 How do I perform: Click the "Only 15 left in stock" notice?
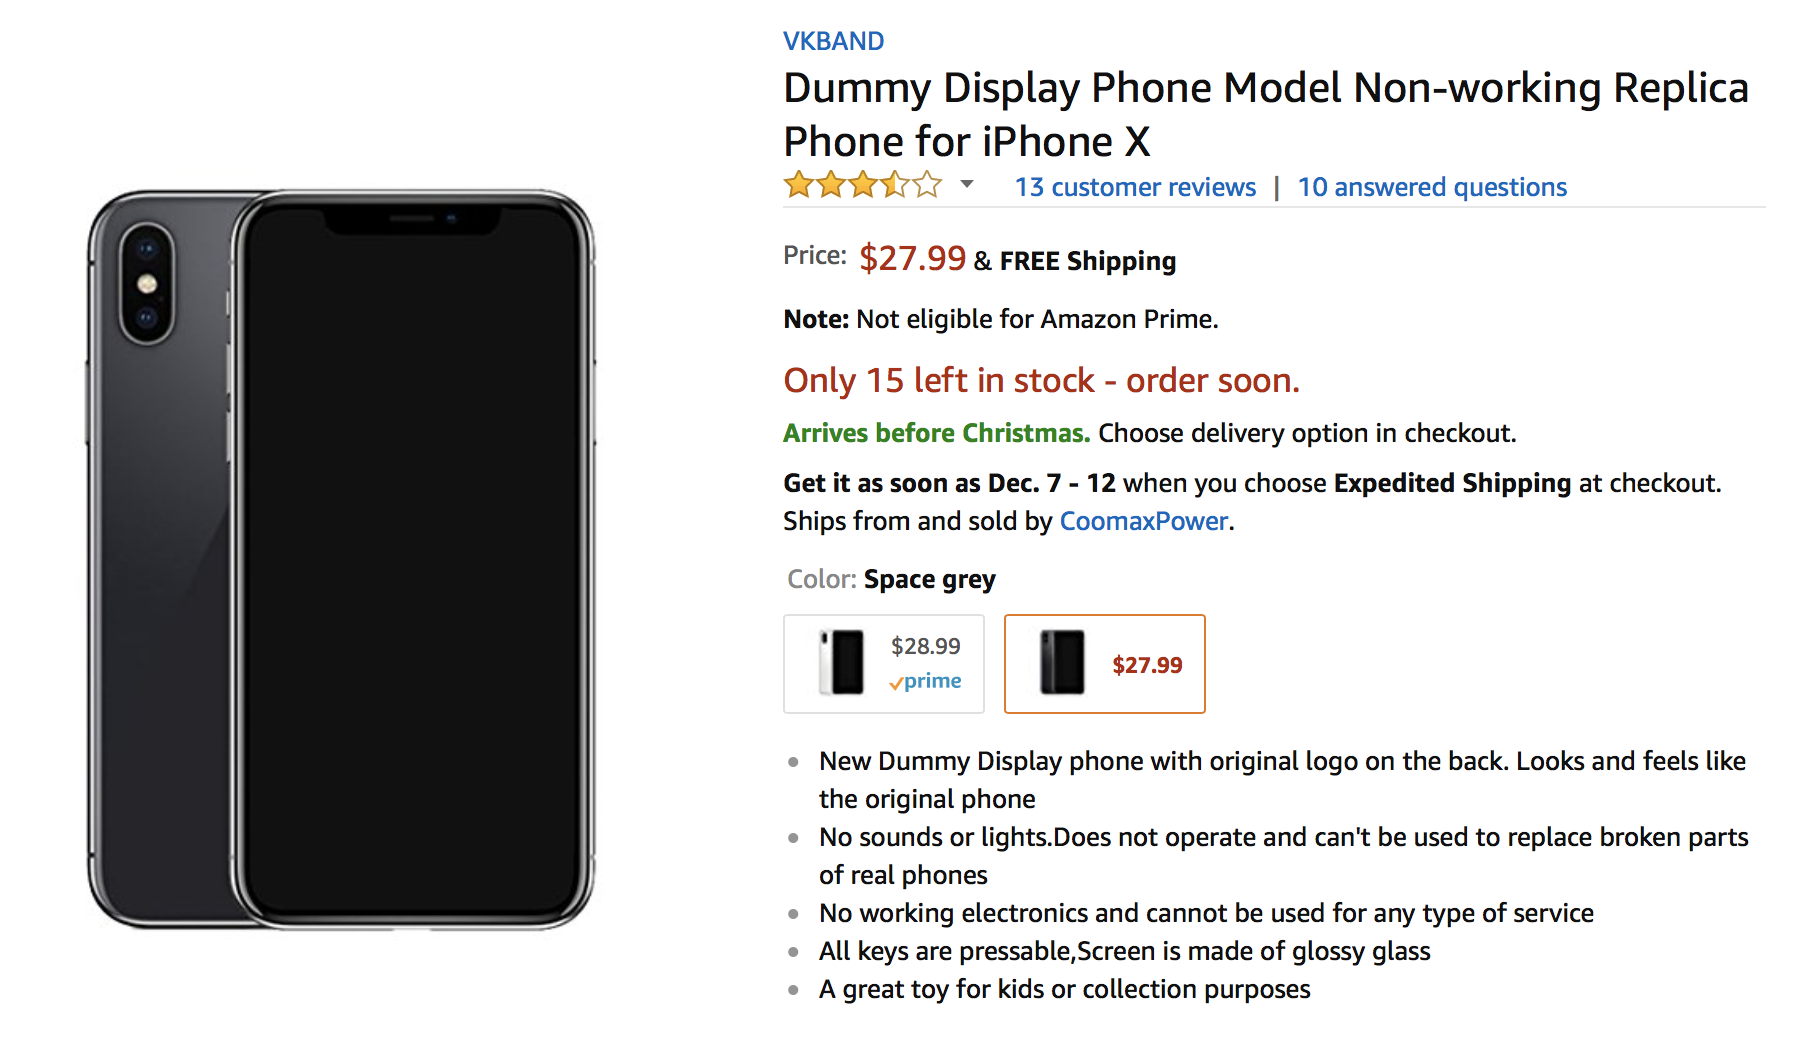tap(1041, 381)
